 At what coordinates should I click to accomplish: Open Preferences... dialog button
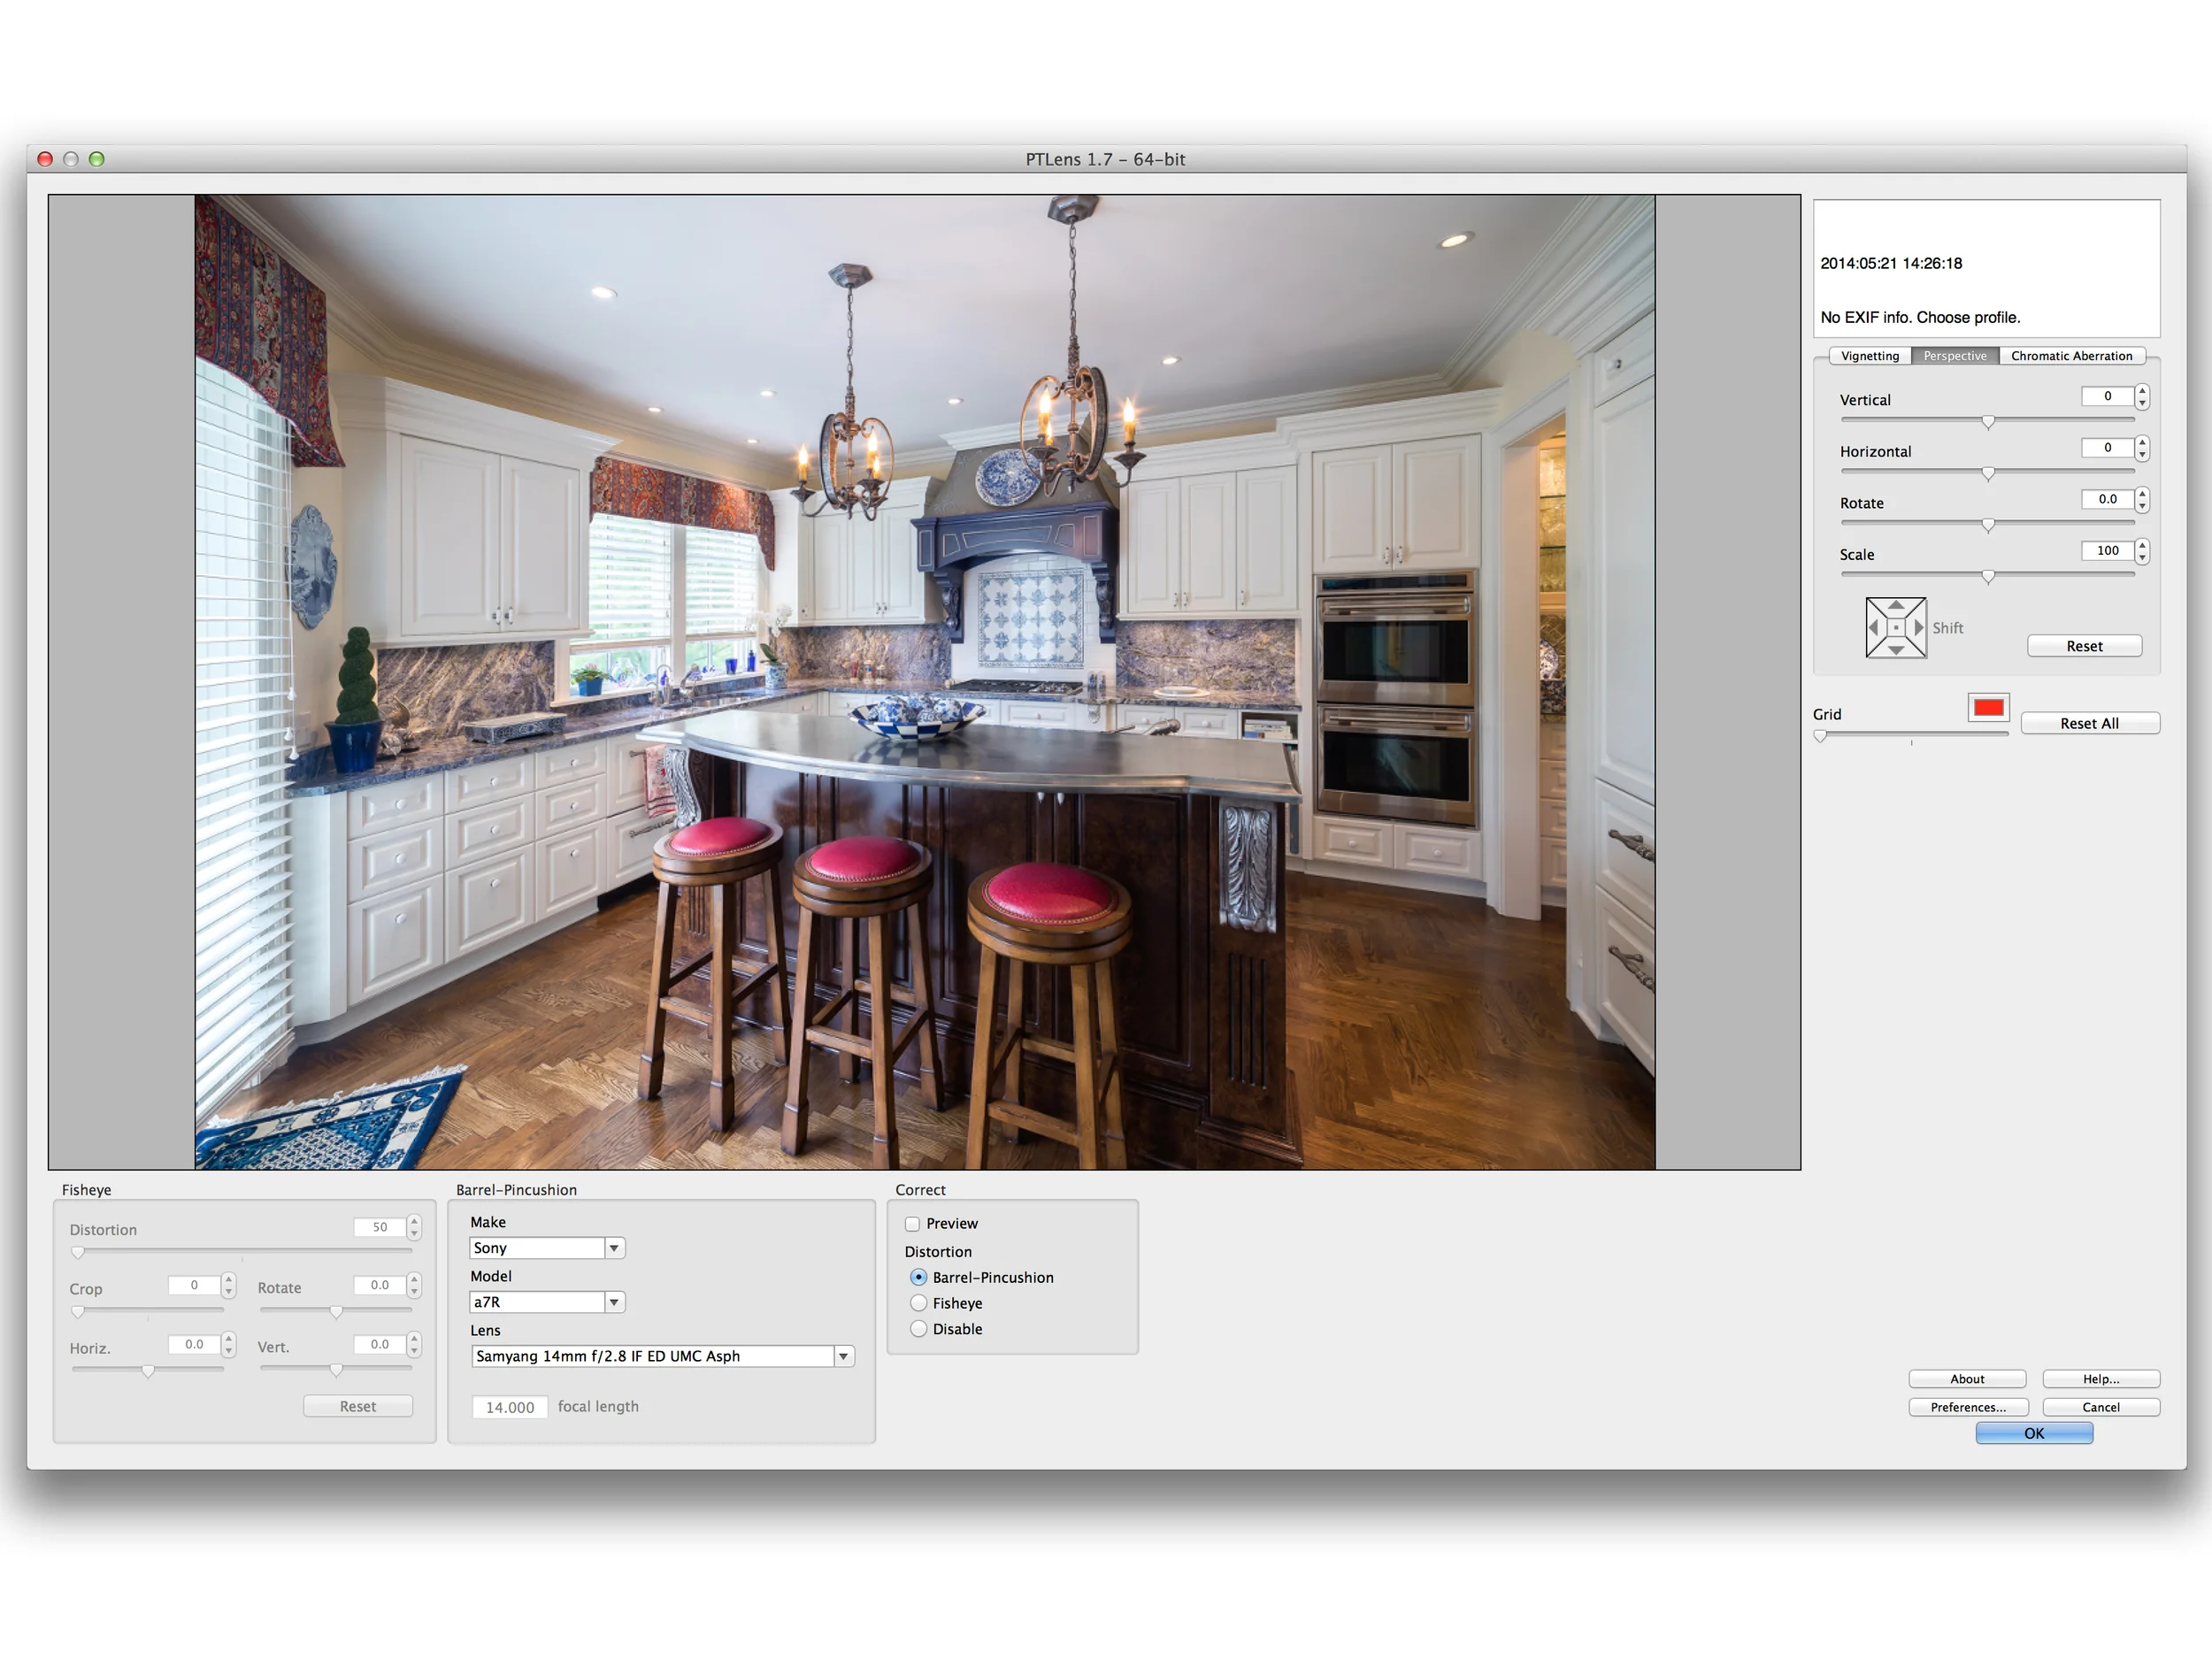point(1967,1407)
